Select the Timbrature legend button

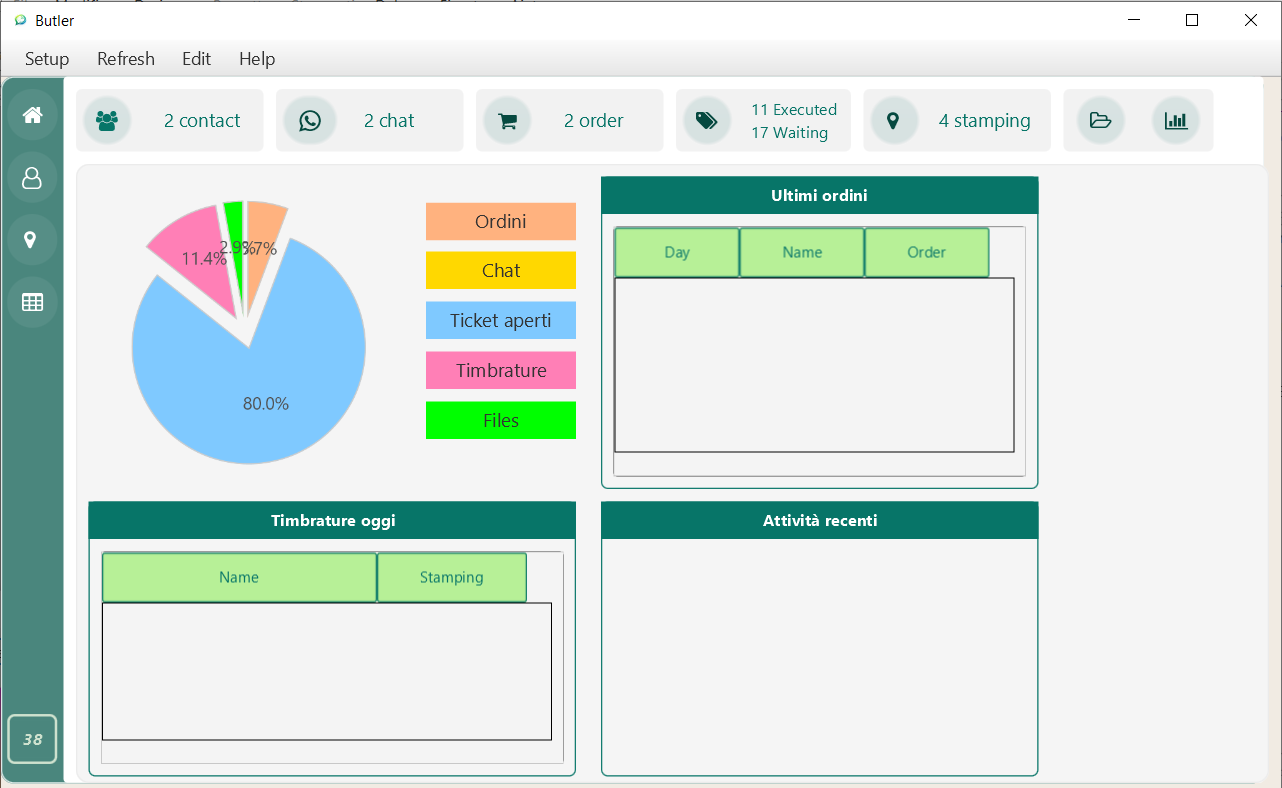[501, 371]
